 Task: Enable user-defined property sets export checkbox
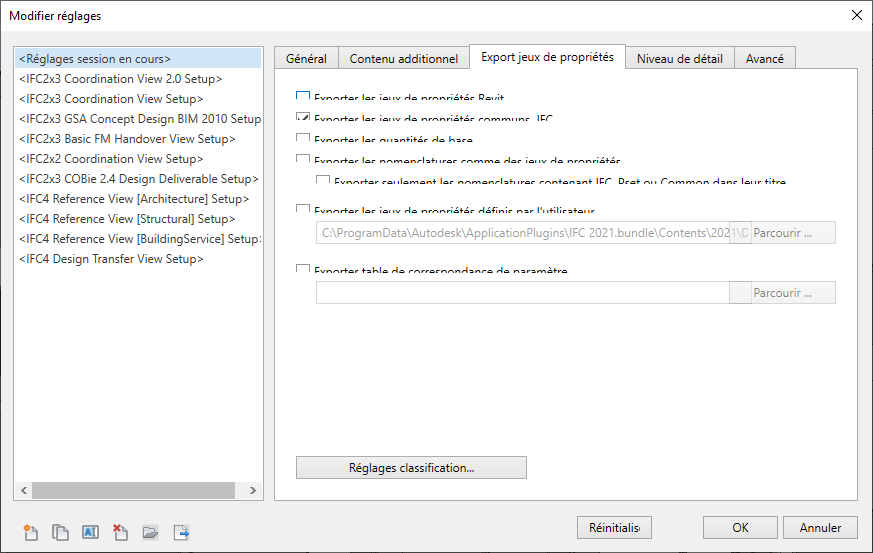pyautogui.click(x=303, y=209)
